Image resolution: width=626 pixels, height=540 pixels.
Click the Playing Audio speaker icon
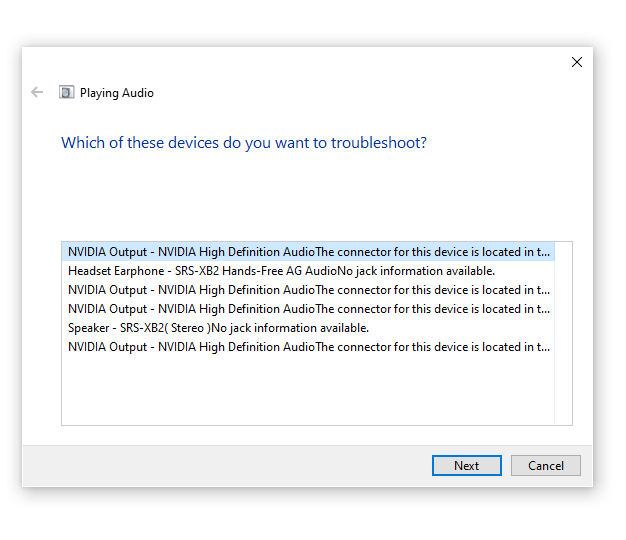tap(66, 92)
